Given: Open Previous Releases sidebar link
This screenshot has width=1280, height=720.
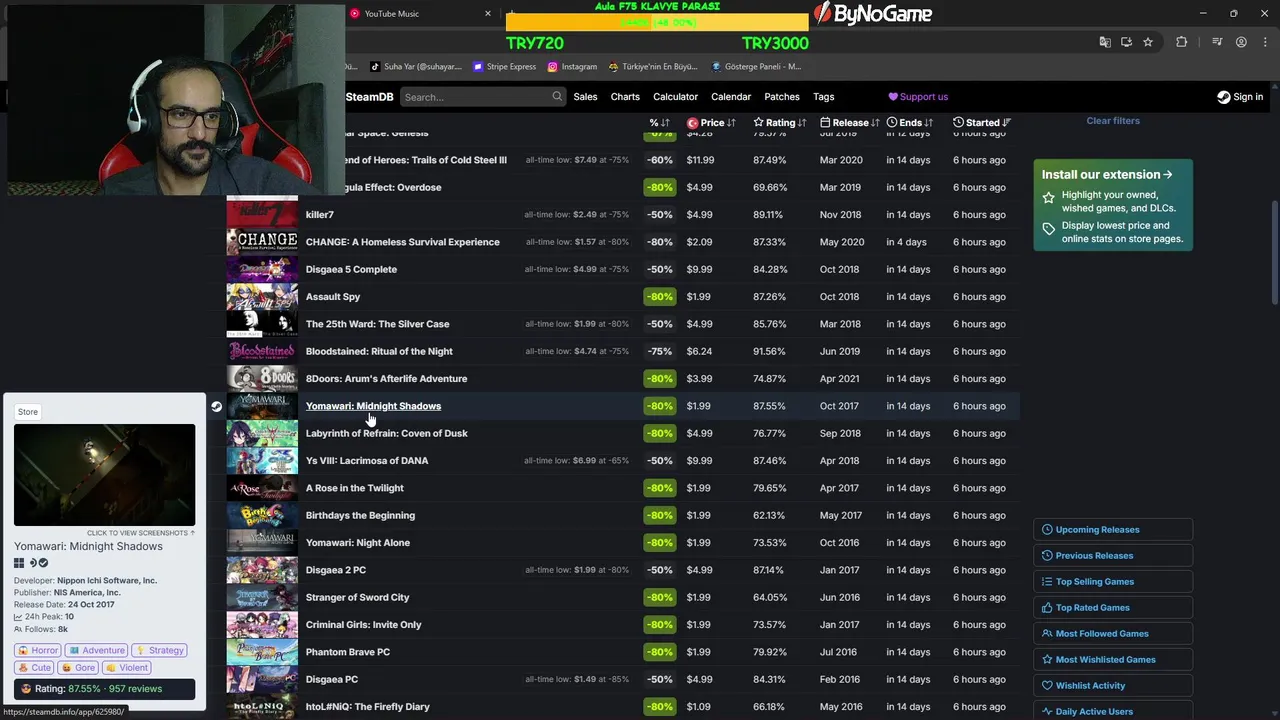Looking at the screenshot, I should click(x=1113, y=556).
